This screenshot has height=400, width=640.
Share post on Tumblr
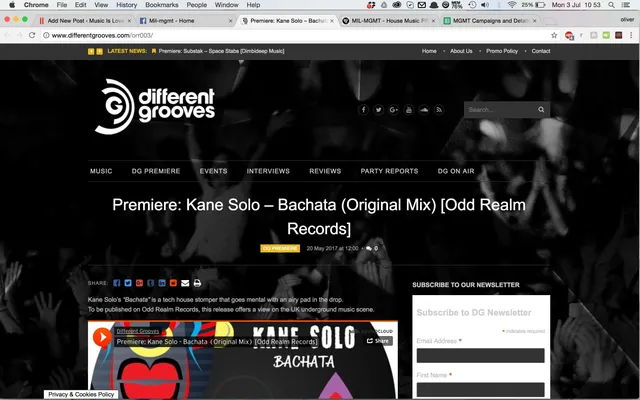(x=151, y=283)
